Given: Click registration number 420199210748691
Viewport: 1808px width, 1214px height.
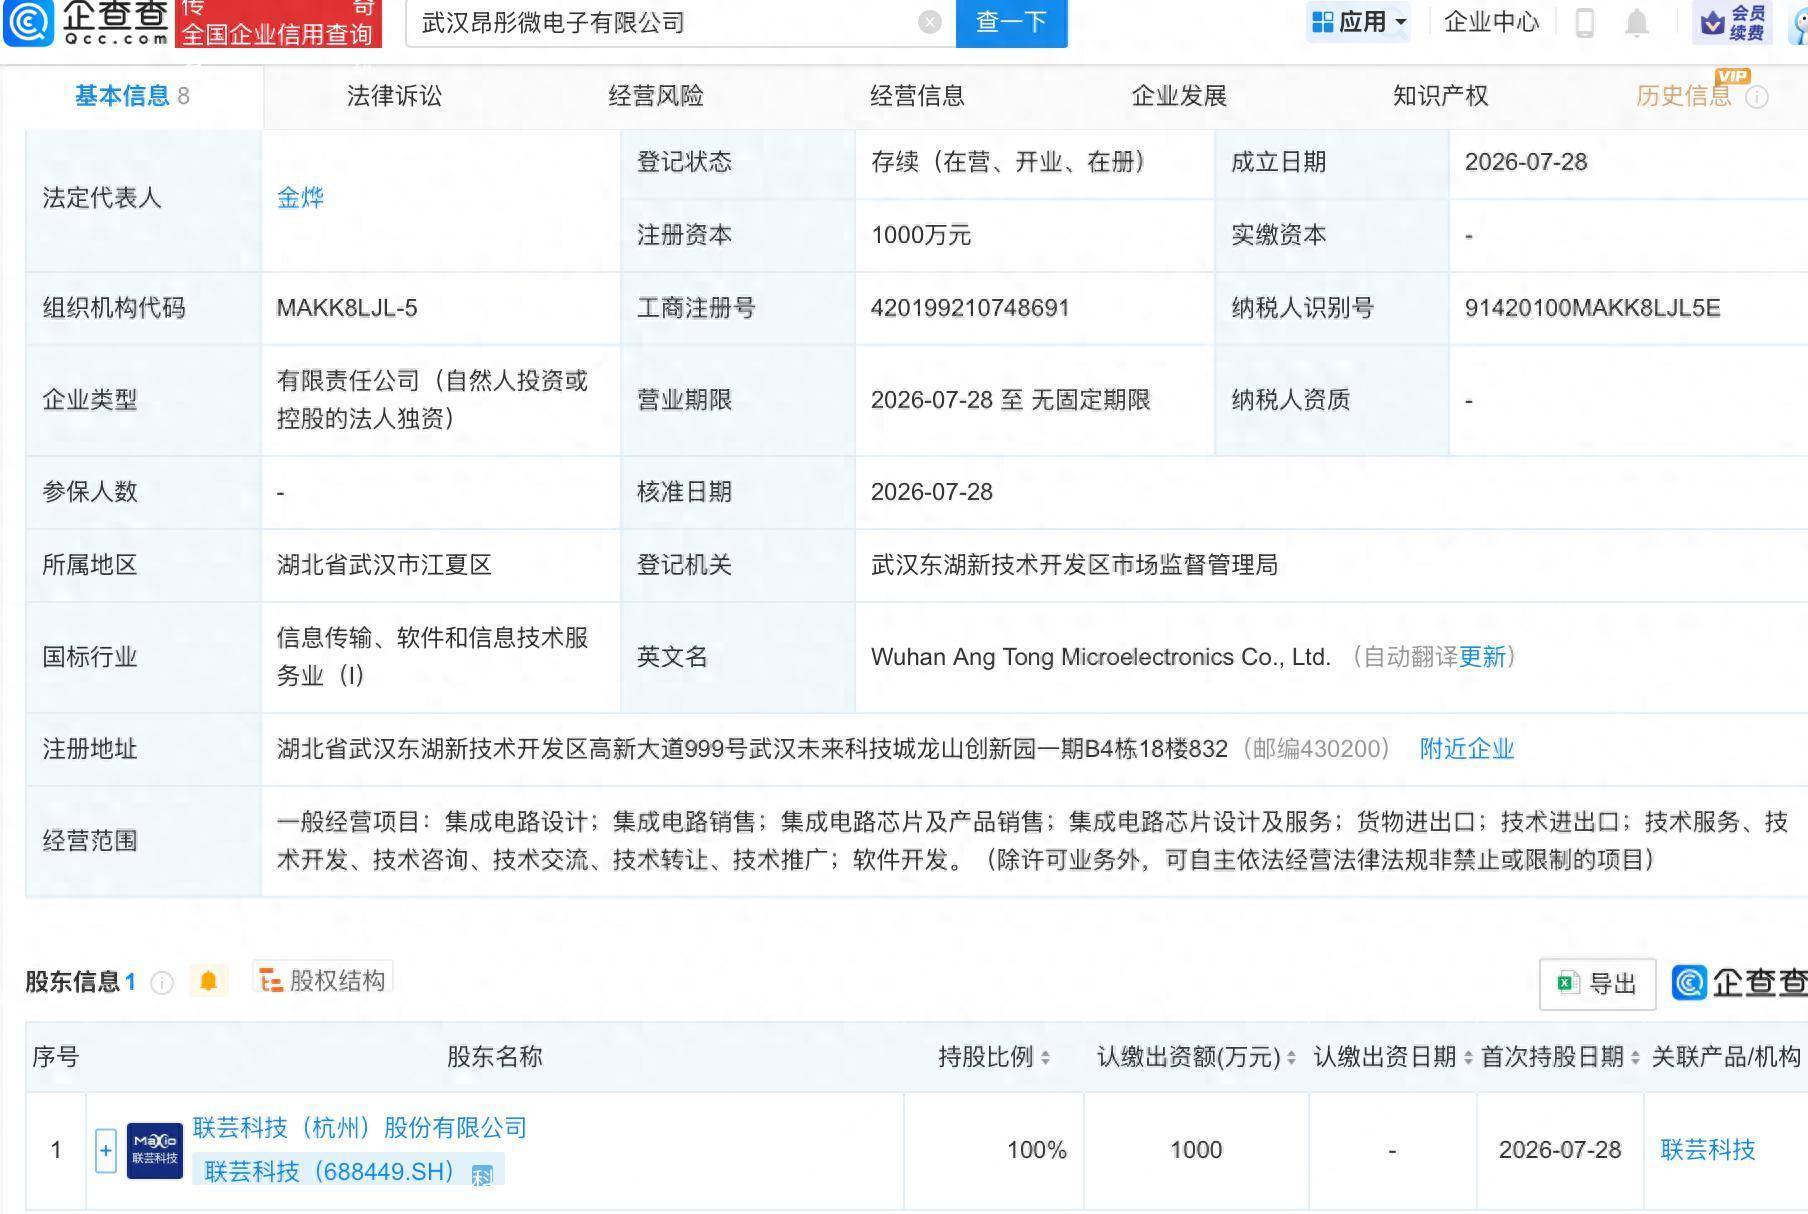Looking at the screenshot, I should 970,308.
